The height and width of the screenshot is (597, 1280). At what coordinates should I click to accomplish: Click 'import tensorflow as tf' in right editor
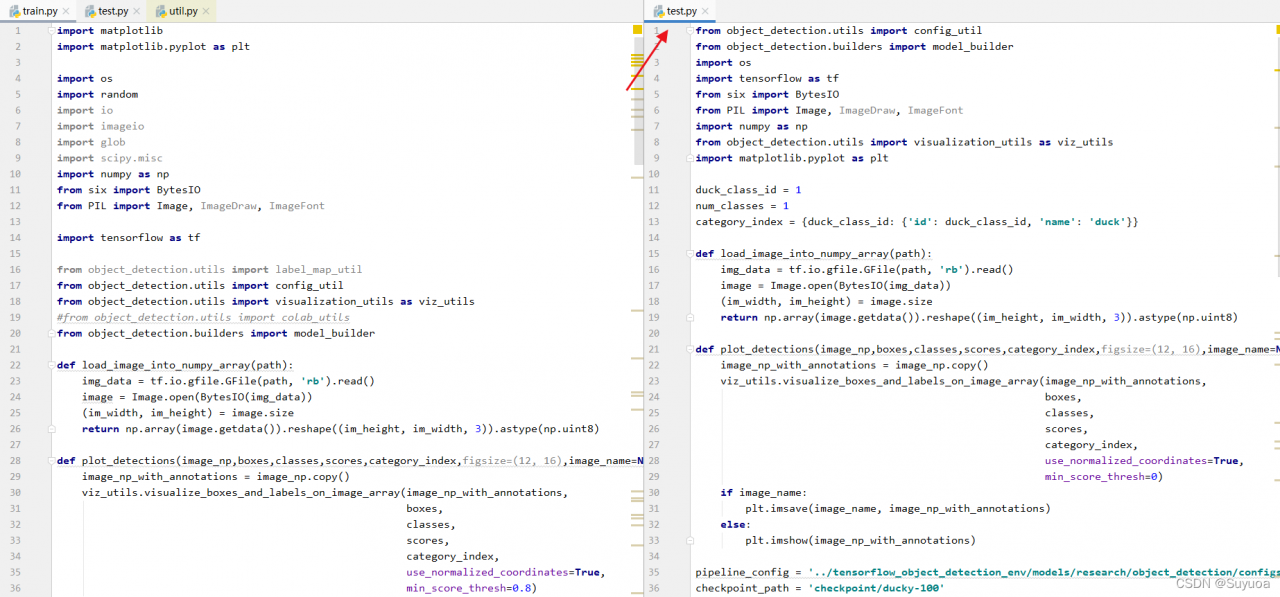tap(767, 78)
